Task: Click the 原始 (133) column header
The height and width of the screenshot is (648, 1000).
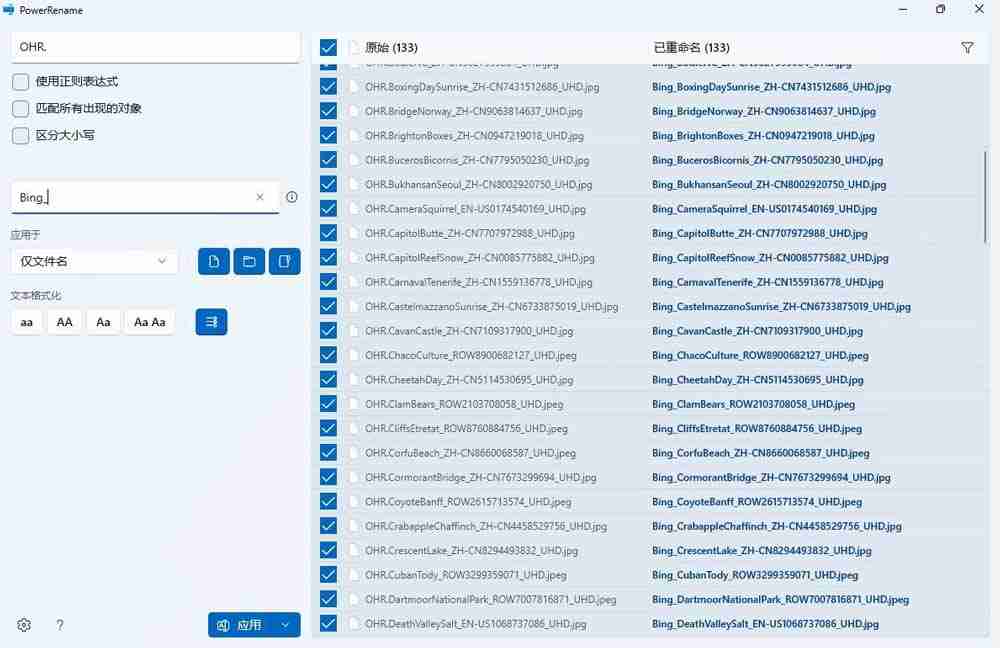Action: (391, 48)
